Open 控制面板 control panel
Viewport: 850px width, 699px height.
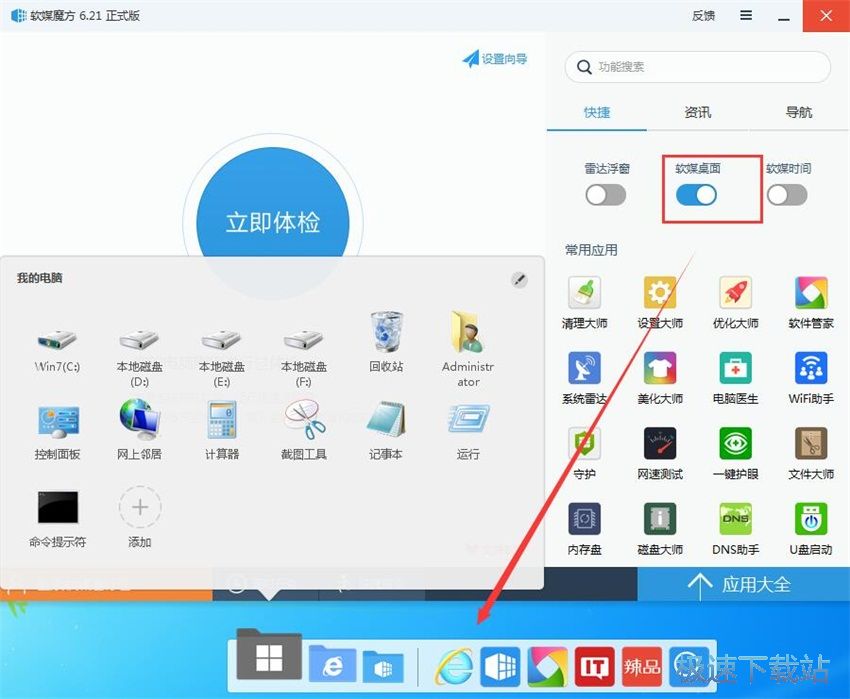pyautogui.click(x=58, y=422)
